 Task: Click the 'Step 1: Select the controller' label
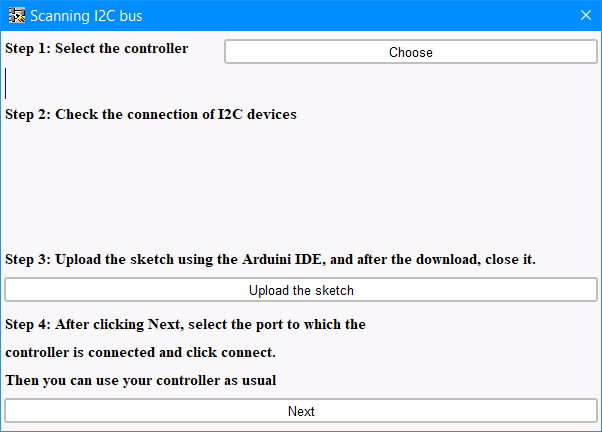(x=97, y=48)
